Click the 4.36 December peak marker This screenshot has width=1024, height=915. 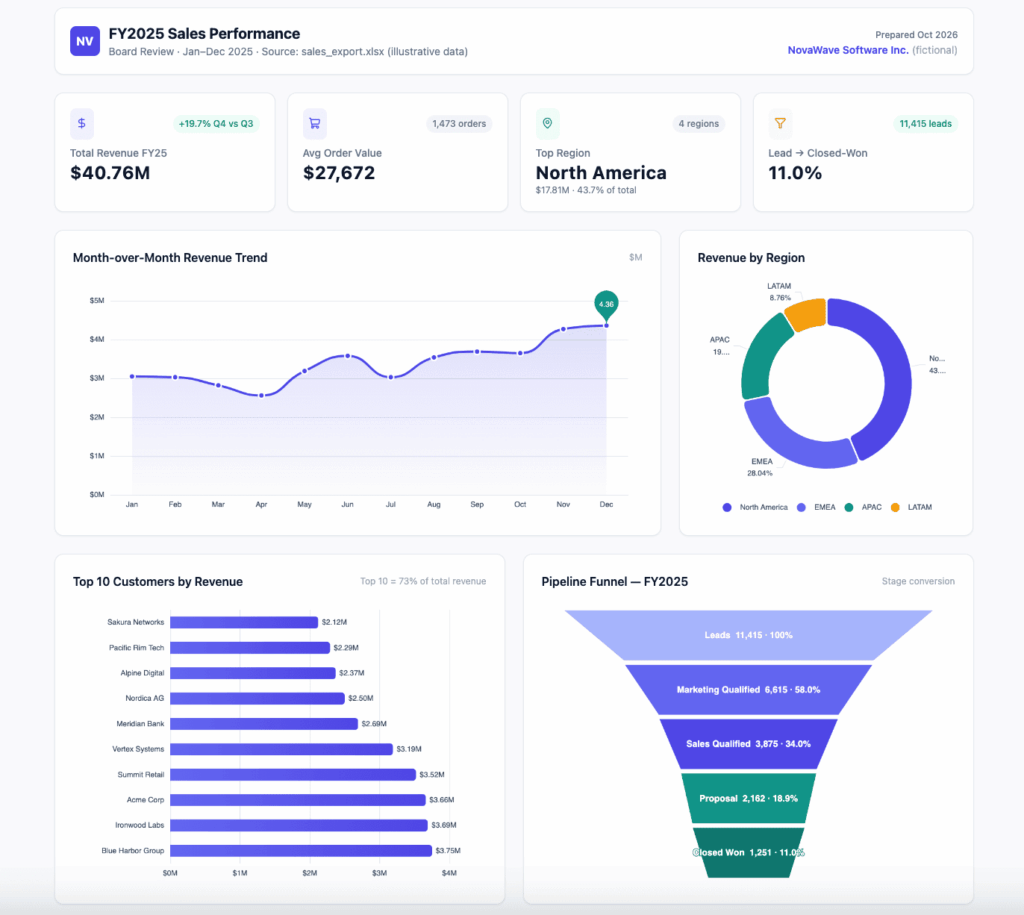(x=606, y=304)
